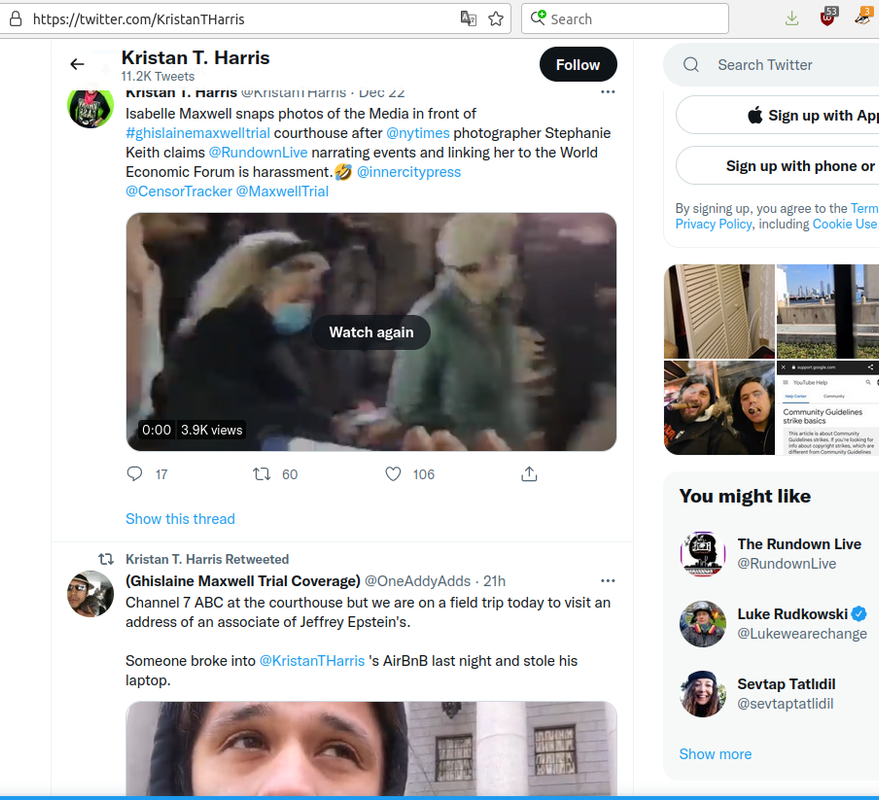Open the Luke Rudkowski profile name
Viewport: 879px width, 800px height.
pyautogui.click(x=792, y=614)
